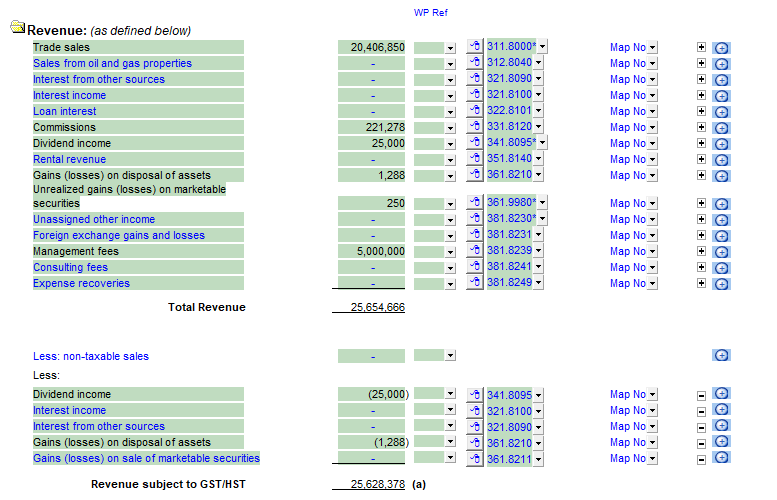Open WP Ref dropdown for non-taxable sales
Image resolution: width=777 pixels, height=500 pixels.
pyautogui.click(x=450, y=355)
